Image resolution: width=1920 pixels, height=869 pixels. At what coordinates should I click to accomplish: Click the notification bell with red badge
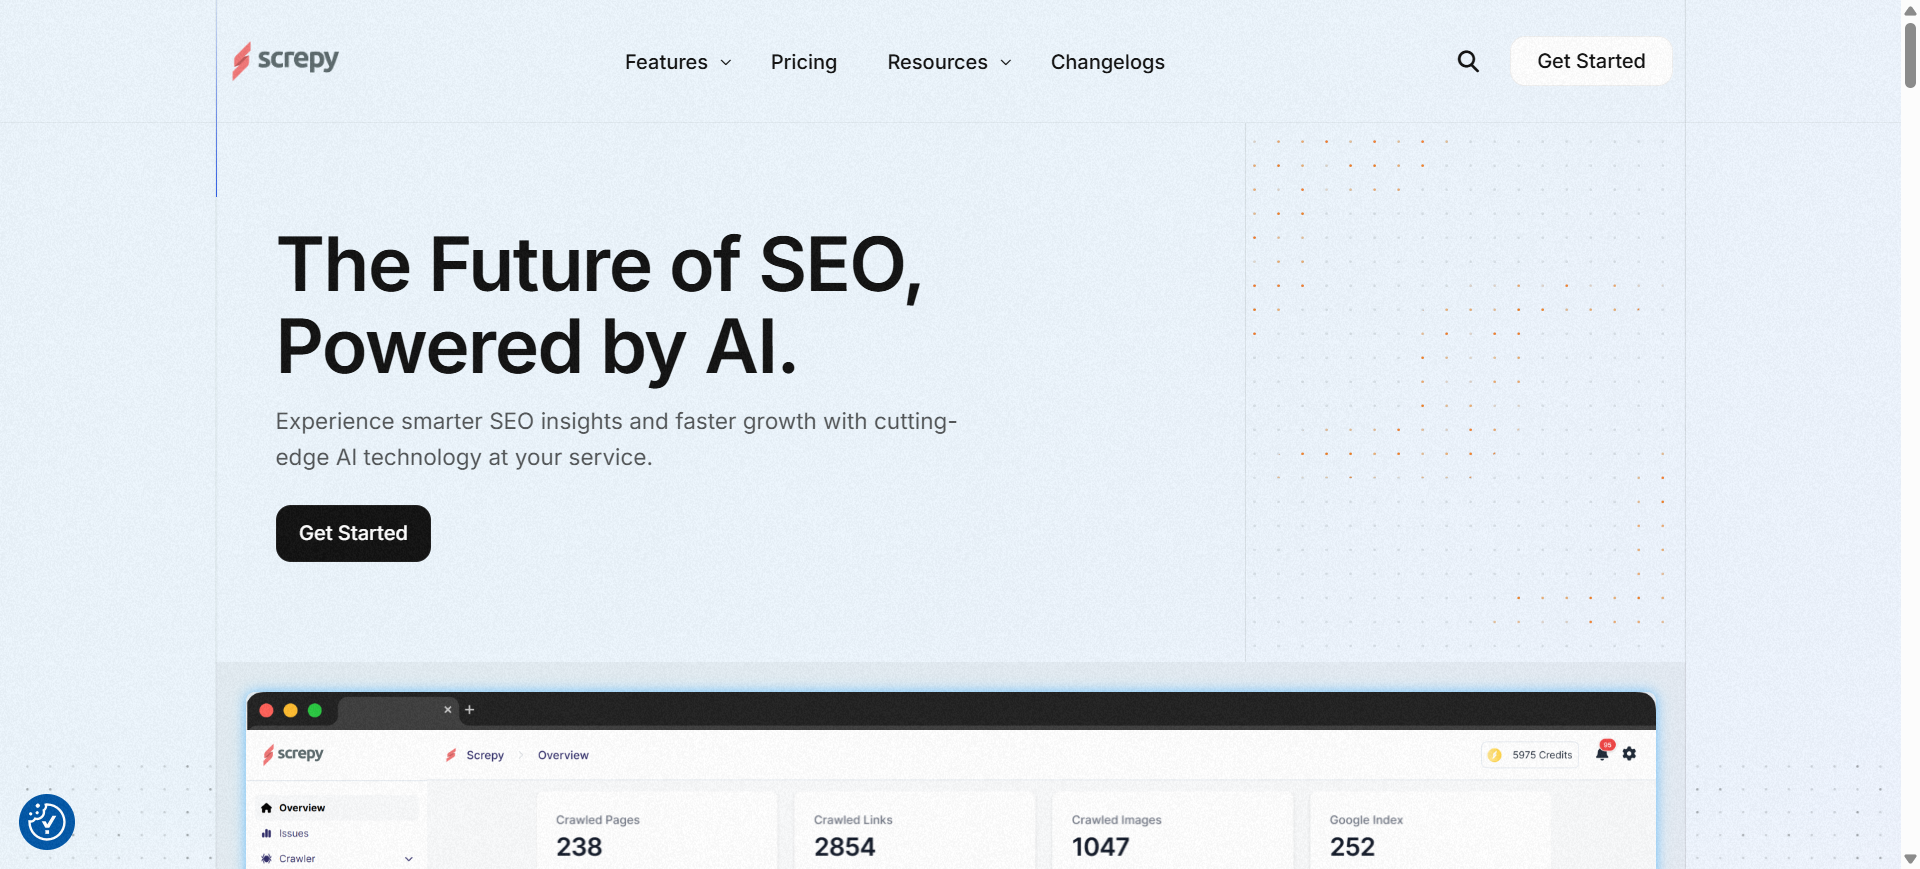(1602, 754)
